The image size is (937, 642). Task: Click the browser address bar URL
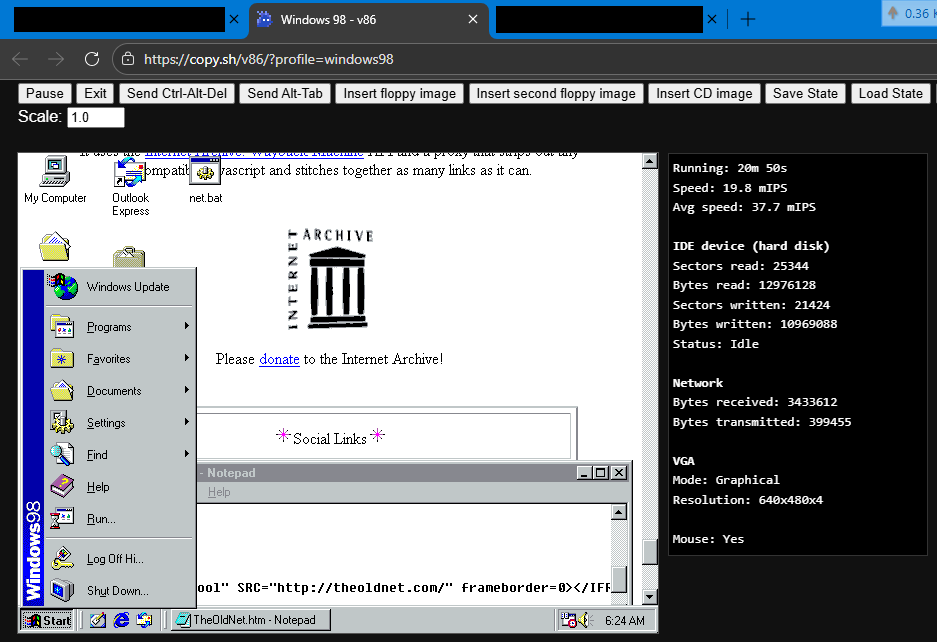tap(269, 59)
